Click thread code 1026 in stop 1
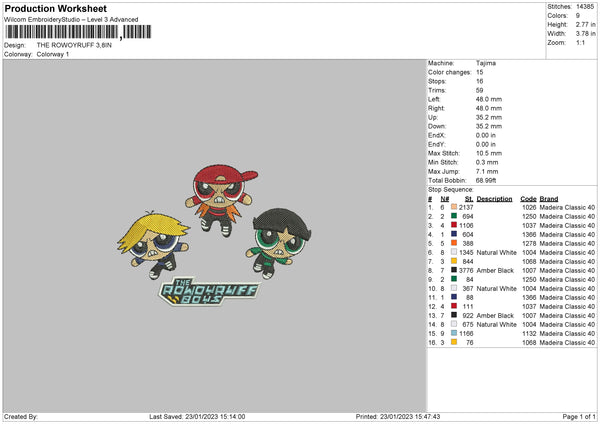 tap(529, 207)
